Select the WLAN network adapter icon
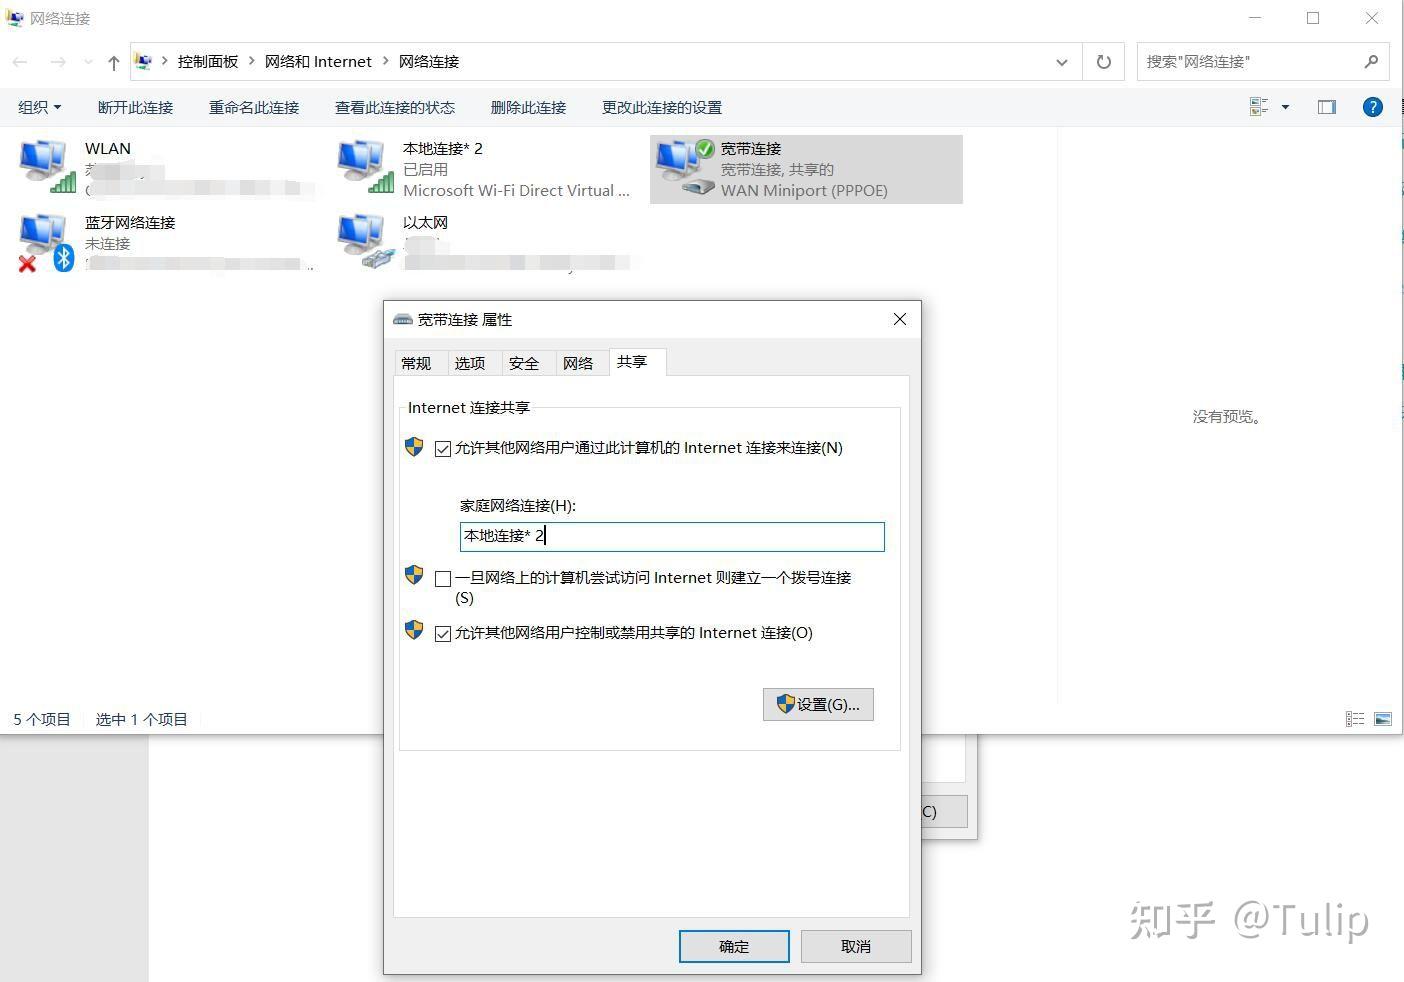This screenshot has height=982, width=1404. [x=48, y=166]
